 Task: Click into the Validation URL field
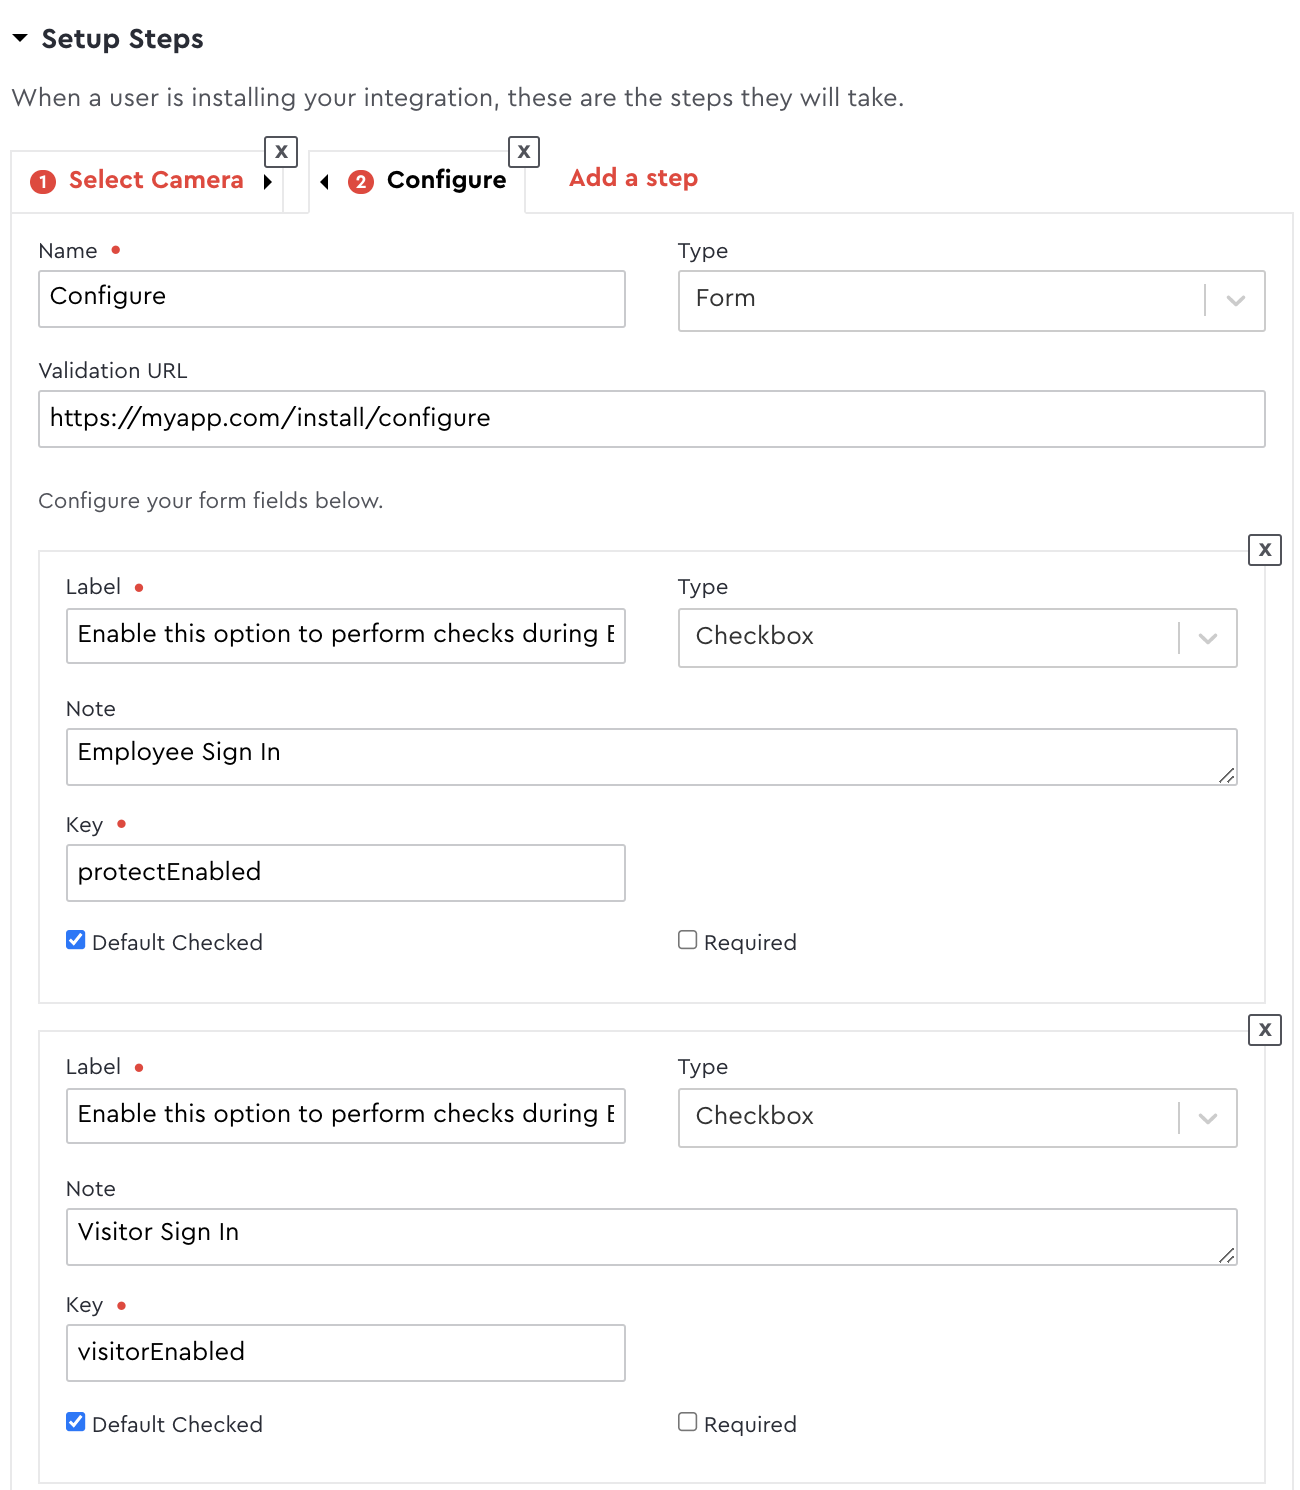[651, 419]
